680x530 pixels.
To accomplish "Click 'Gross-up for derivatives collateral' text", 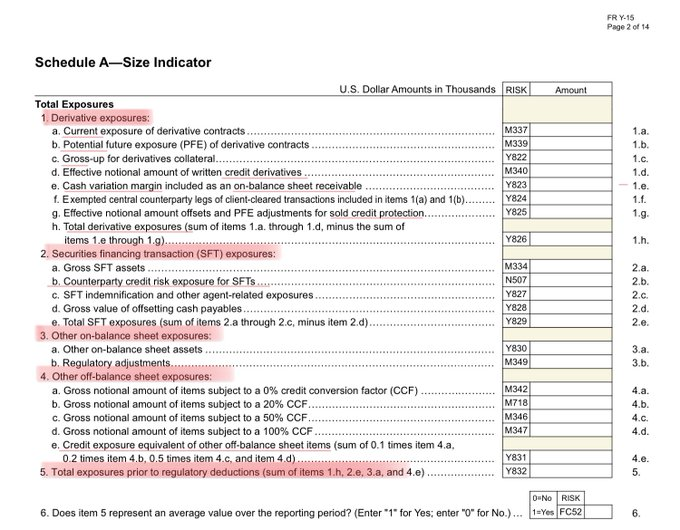I will pos(139,158).
